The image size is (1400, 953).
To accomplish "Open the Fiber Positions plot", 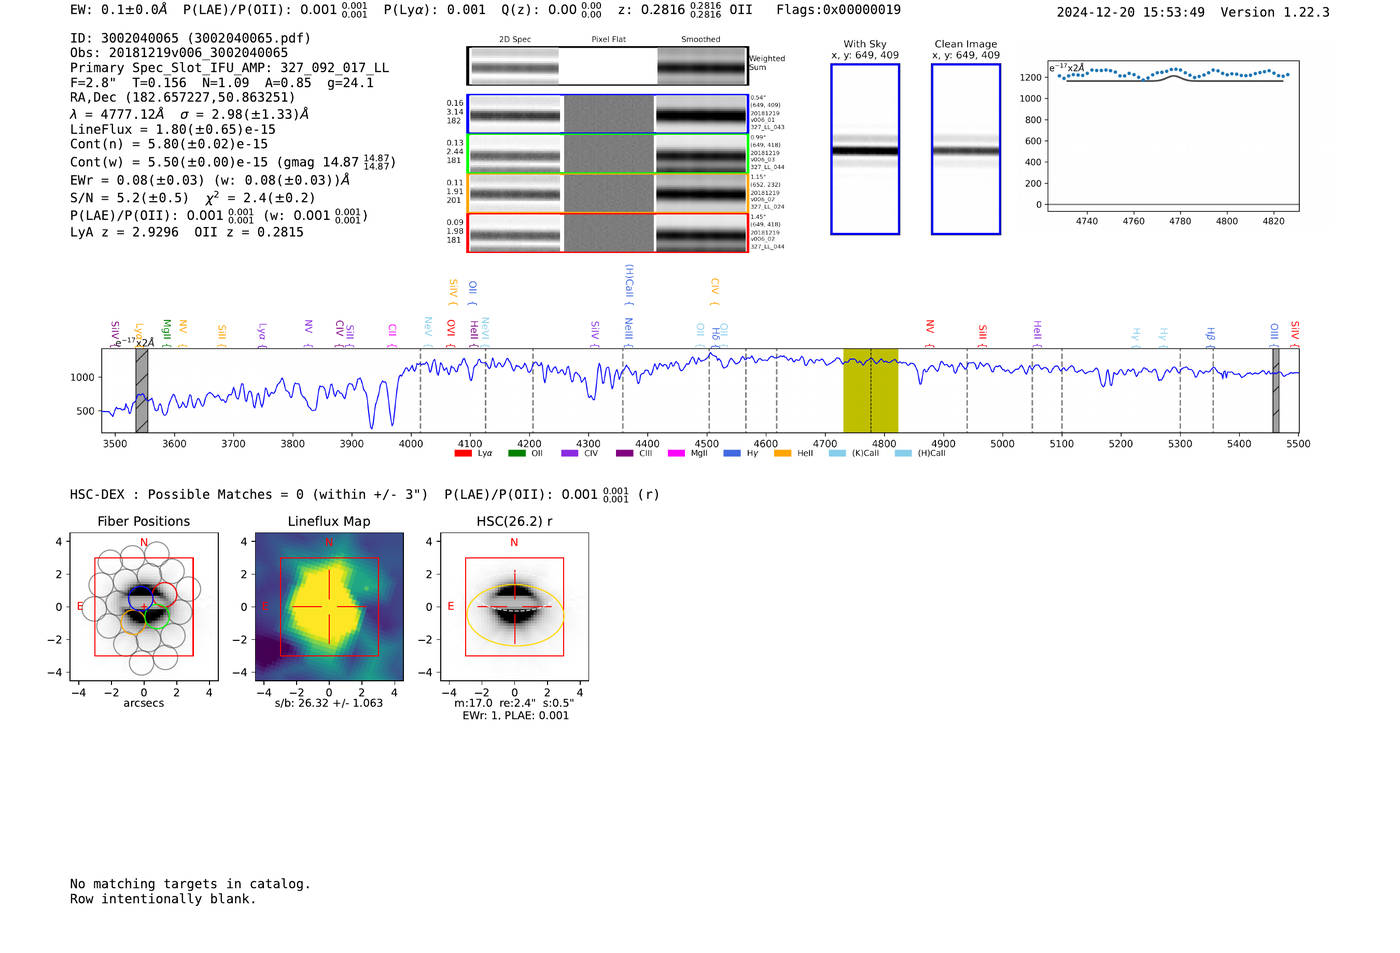I will (x=144, y=607).
